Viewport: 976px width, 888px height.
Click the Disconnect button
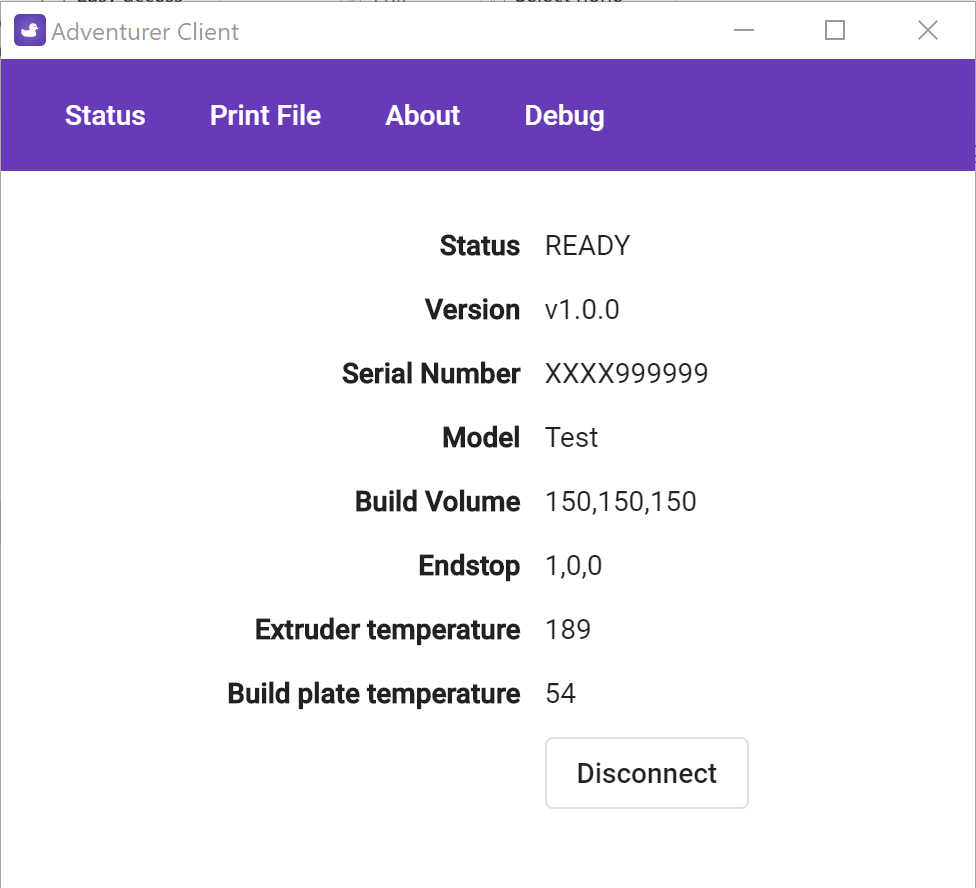(647, 773)
